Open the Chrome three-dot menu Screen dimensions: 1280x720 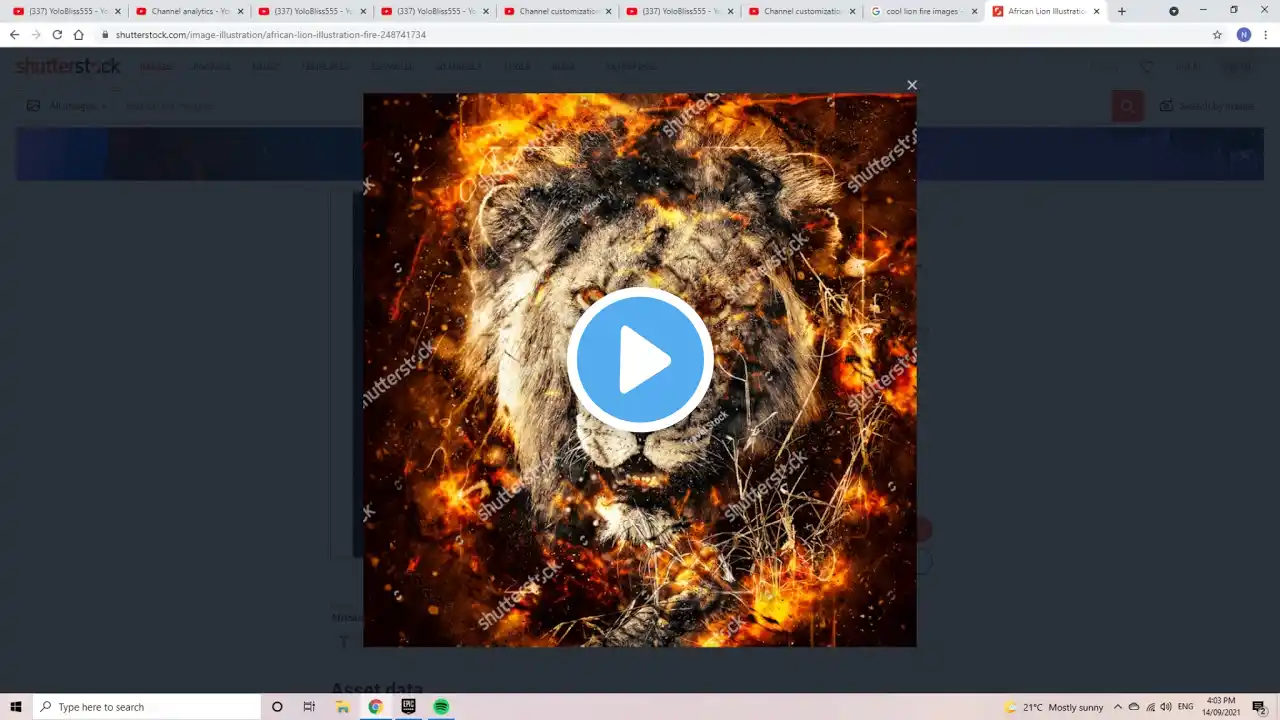tap(1266, 34)
